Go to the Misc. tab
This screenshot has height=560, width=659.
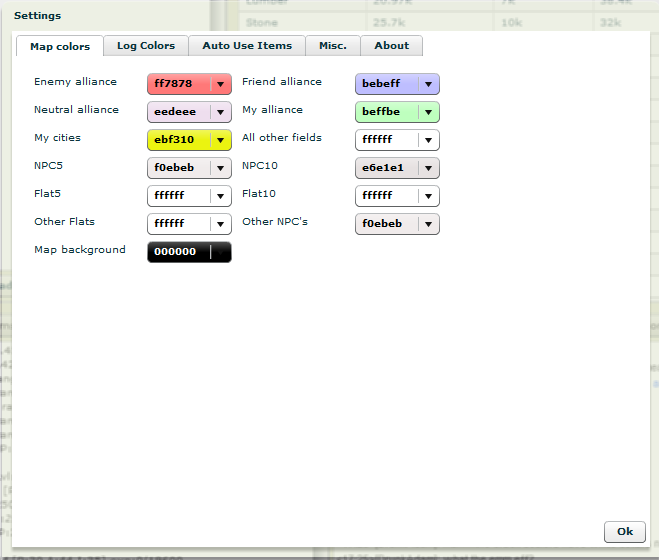333,46
